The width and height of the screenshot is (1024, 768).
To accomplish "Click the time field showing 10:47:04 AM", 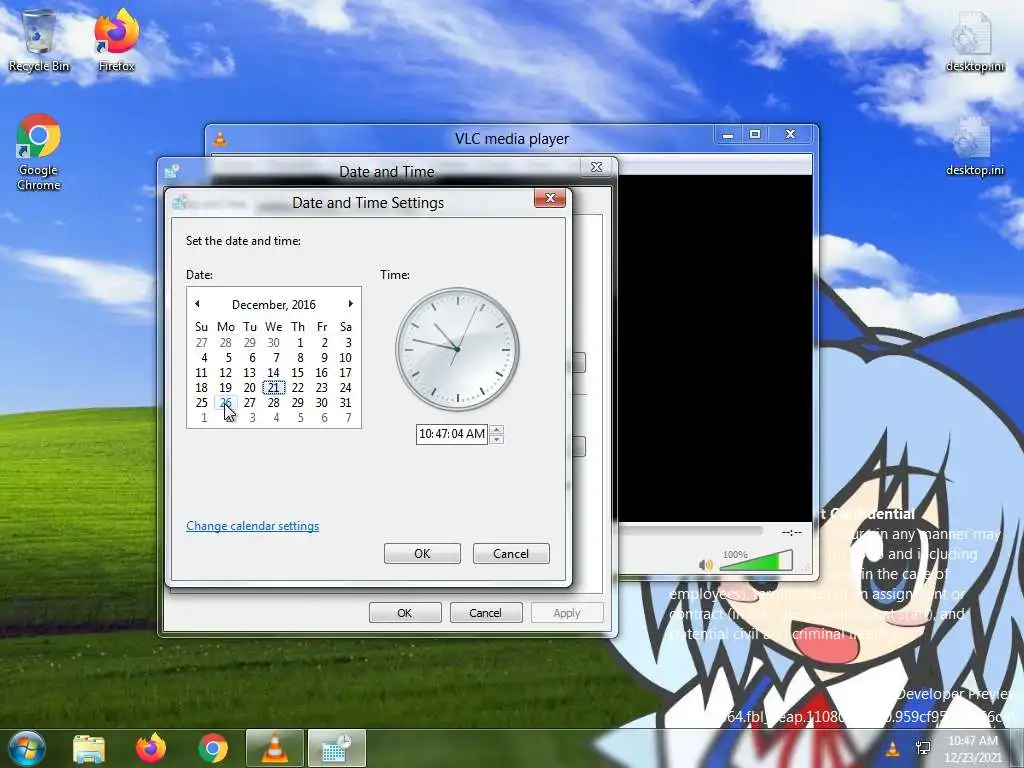I will click(x=452, y=434).
